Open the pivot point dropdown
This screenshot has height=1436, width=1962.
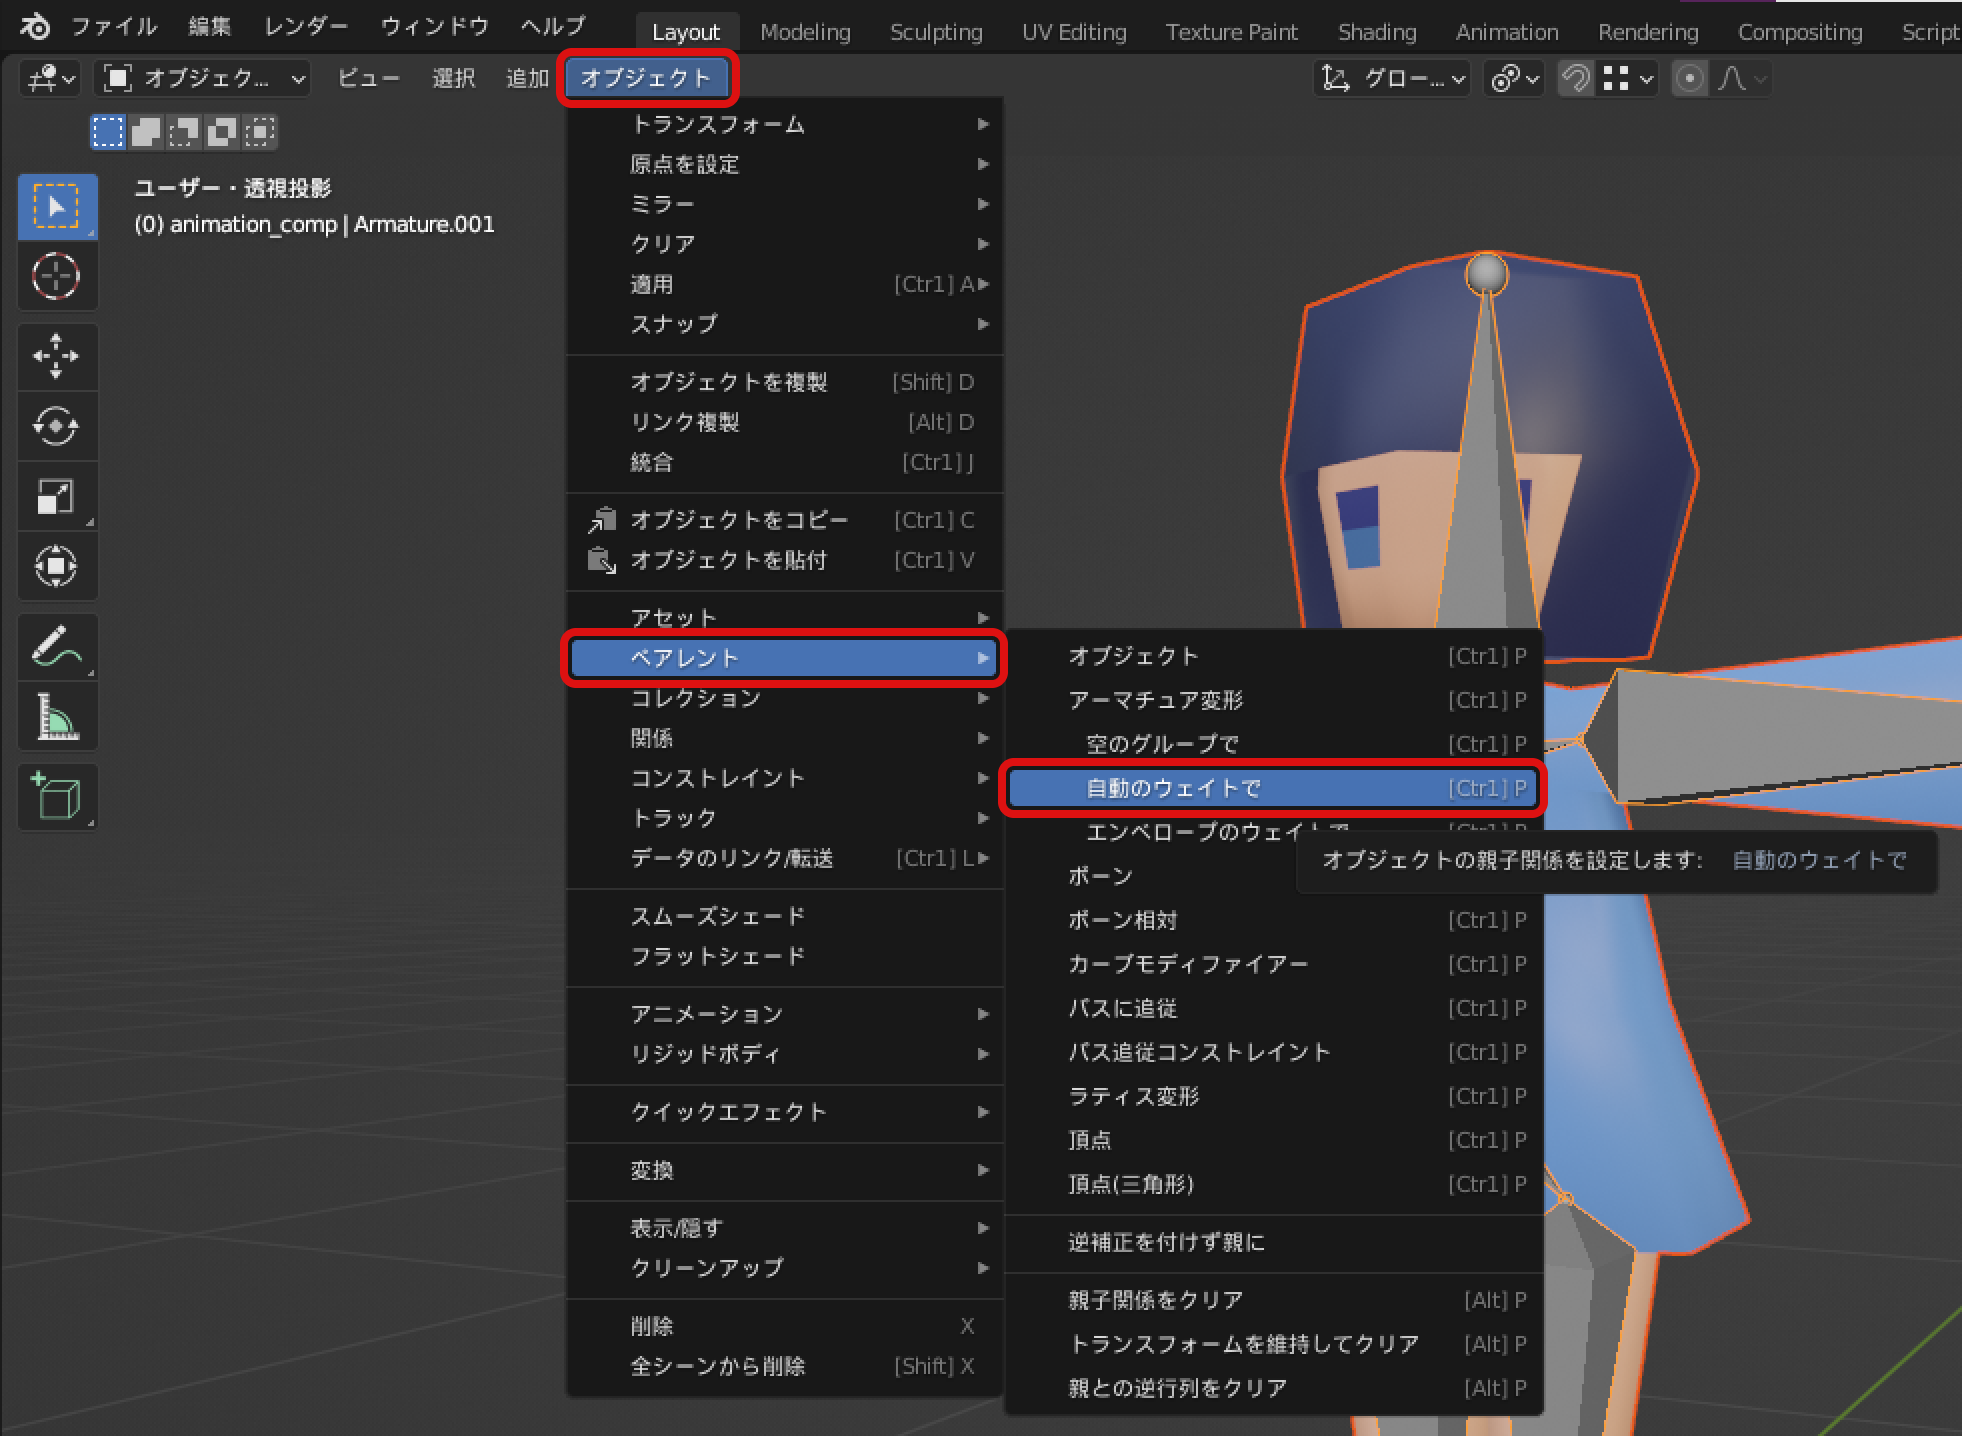(1515, 78)
